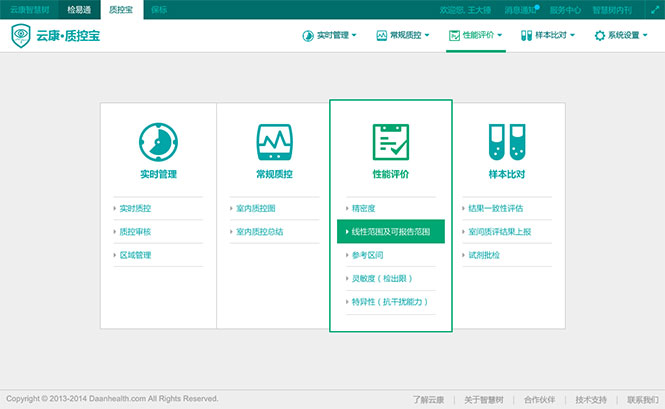Click the 常规质控 card title
Screen dimensions: 665x409
coord(274,174)
